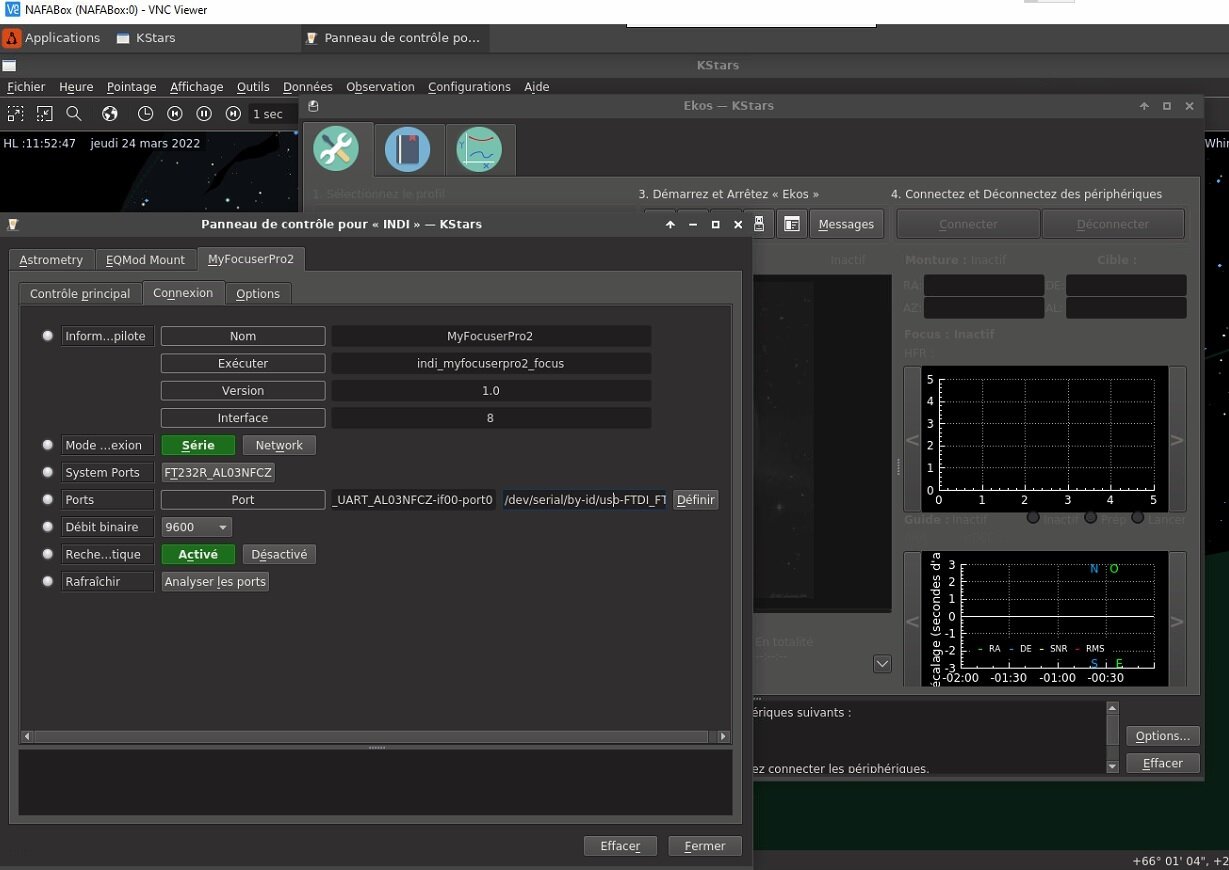Open the Ekos setup wrench tab
Screen dimensions: 1229x870
tap(336, 150)
